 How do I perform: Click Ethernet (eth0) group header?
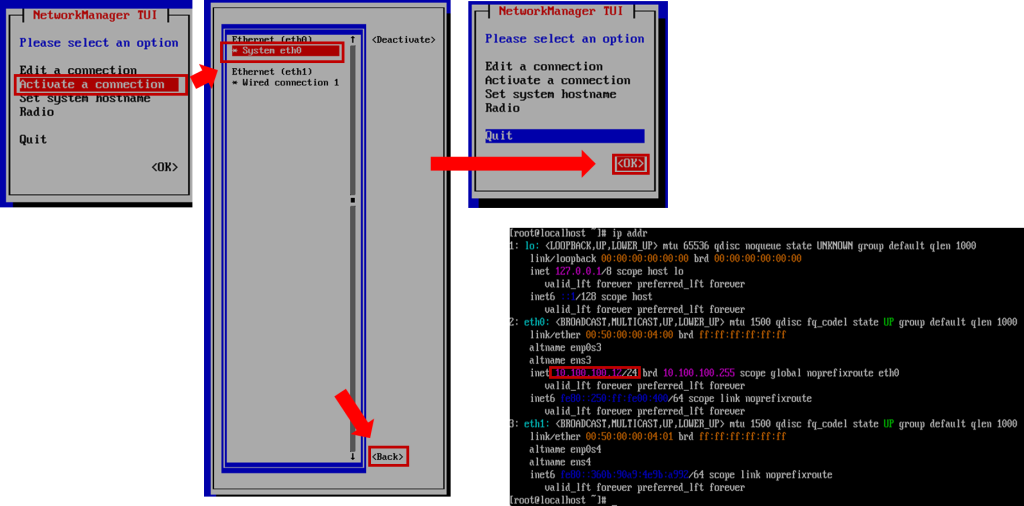point(272,39)
